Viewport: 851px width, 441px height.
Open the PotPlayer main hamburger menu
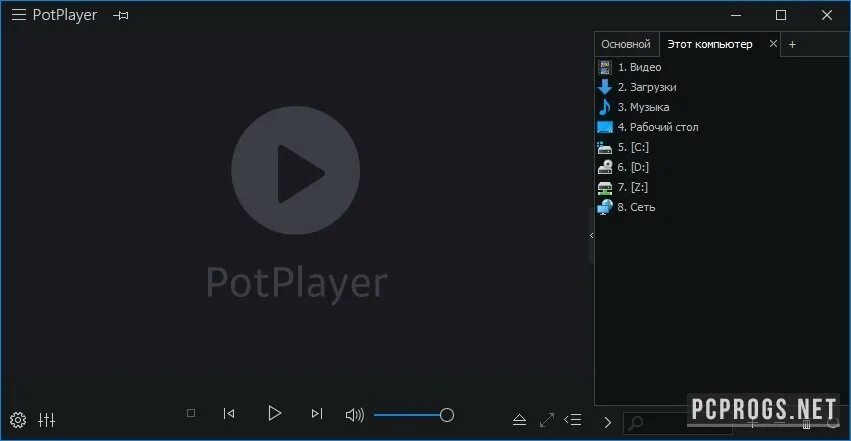pos(19,15)
